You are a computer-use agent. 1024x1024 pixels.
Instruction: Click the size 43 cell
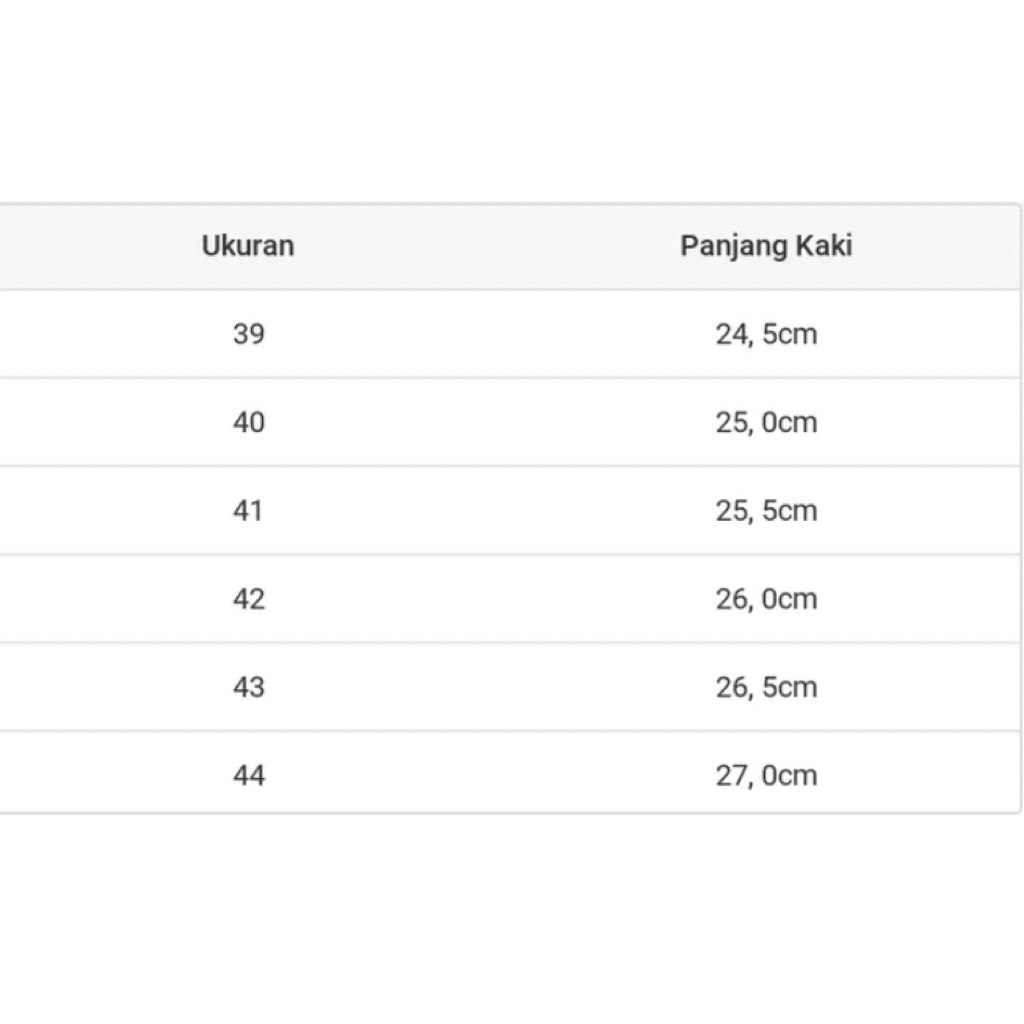point(248,687)
